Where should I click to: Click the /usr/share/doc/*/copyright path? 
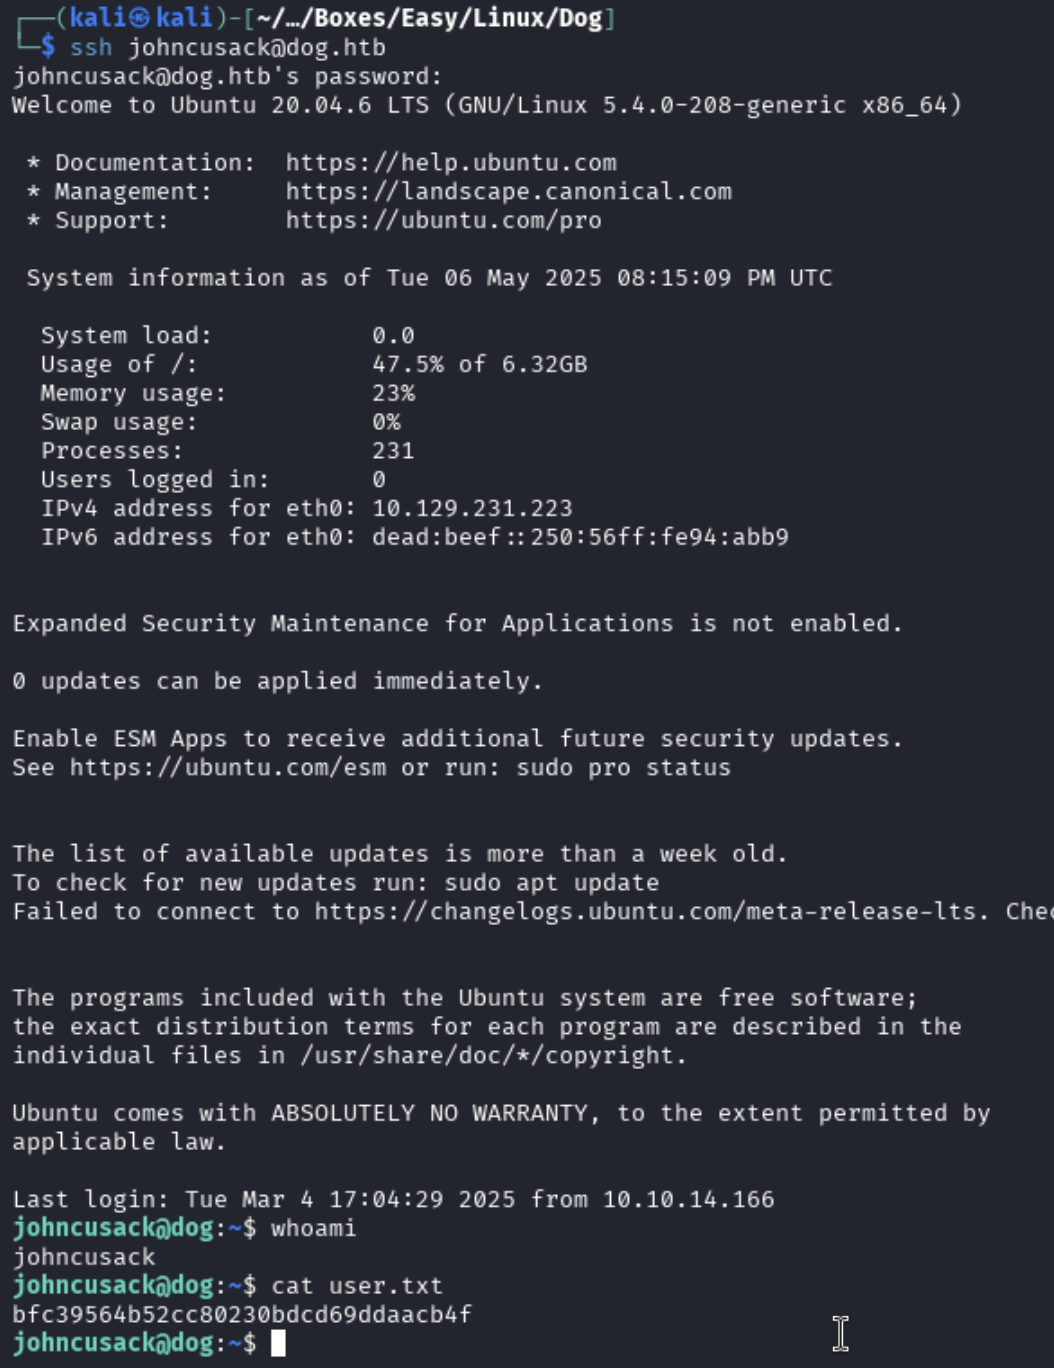[x=486, y=1056]
